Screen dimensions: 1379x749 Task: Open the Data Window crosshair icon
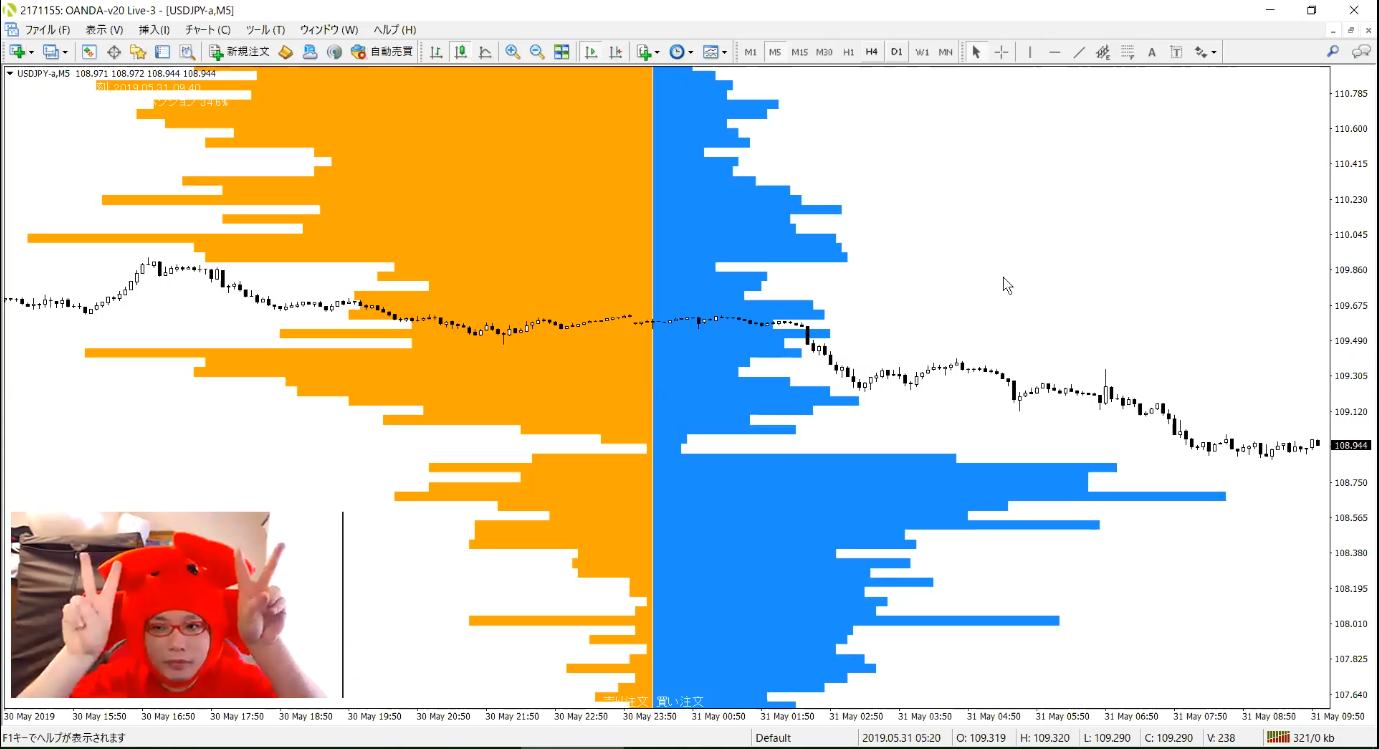114,52
